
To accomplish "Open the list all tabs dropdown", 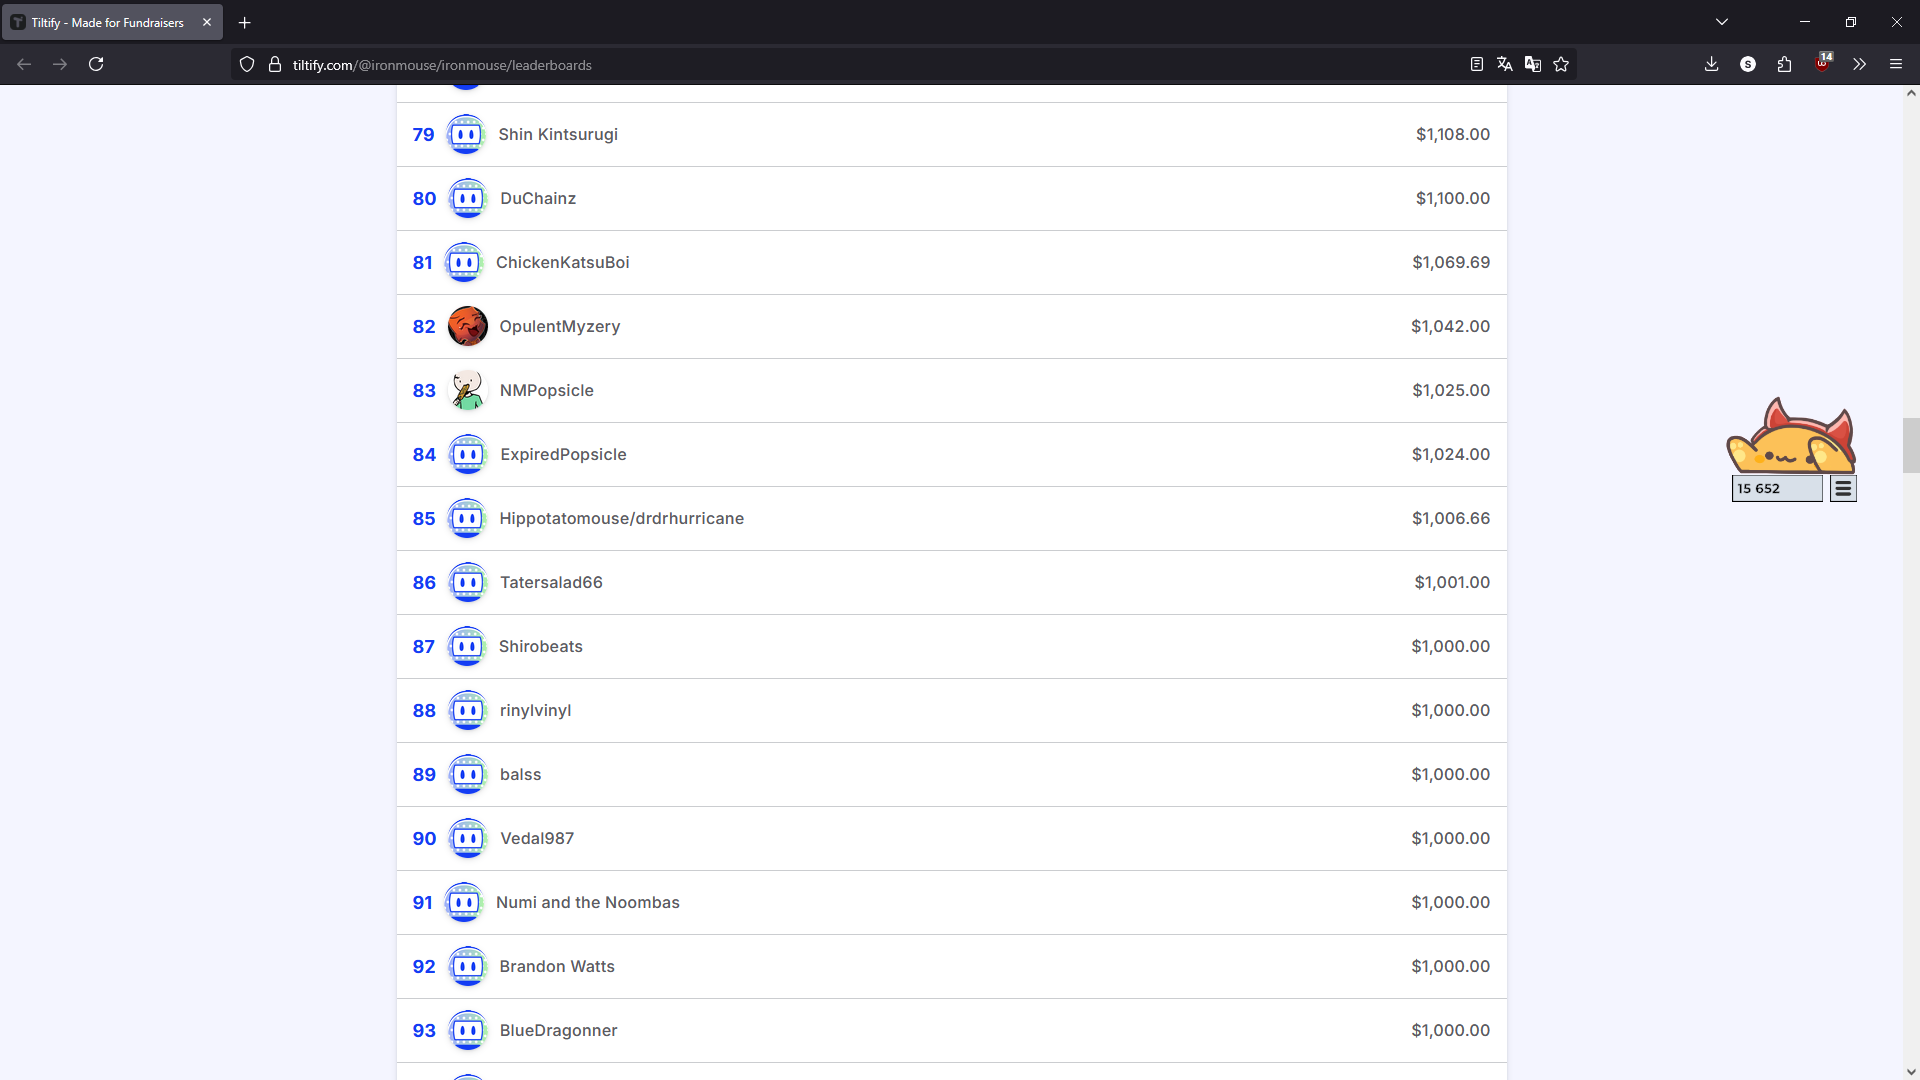I will pos(1722,22).
